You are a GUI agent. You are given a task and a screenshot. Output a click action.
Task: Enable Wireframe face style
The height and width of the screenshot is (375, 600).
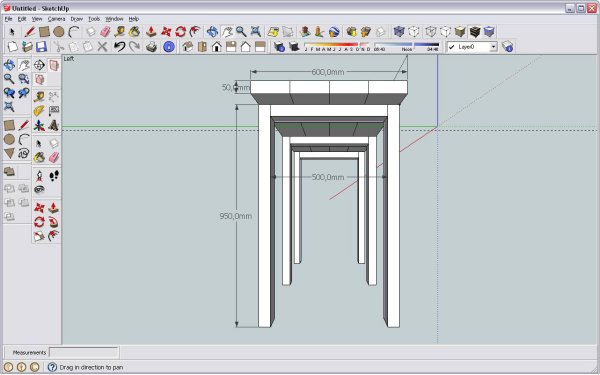click(x=431, y=31)
